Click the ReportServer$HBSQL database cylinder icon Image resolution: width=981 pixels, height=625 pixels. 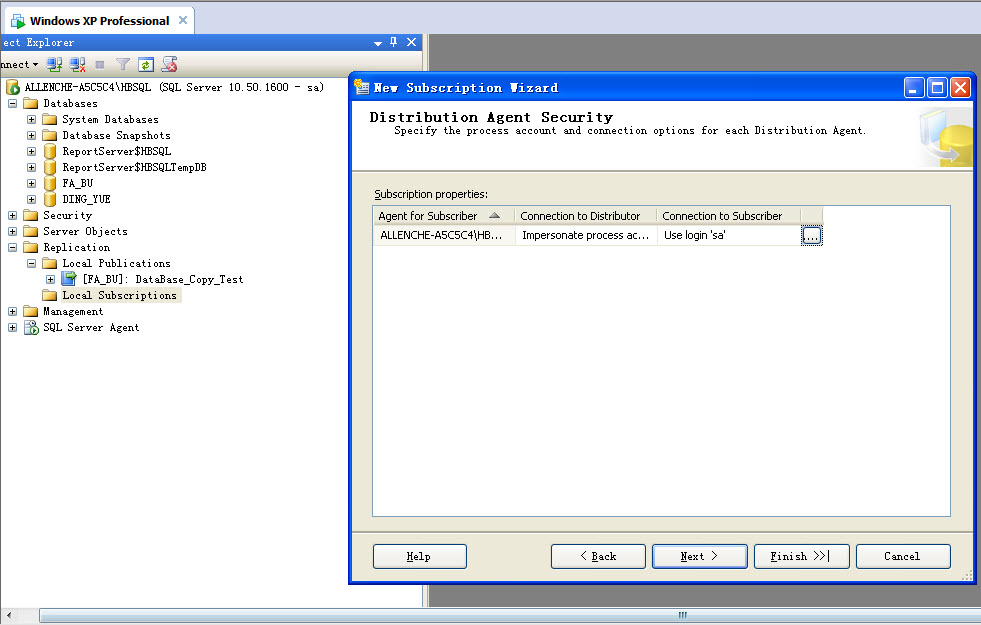pos(50,151)
